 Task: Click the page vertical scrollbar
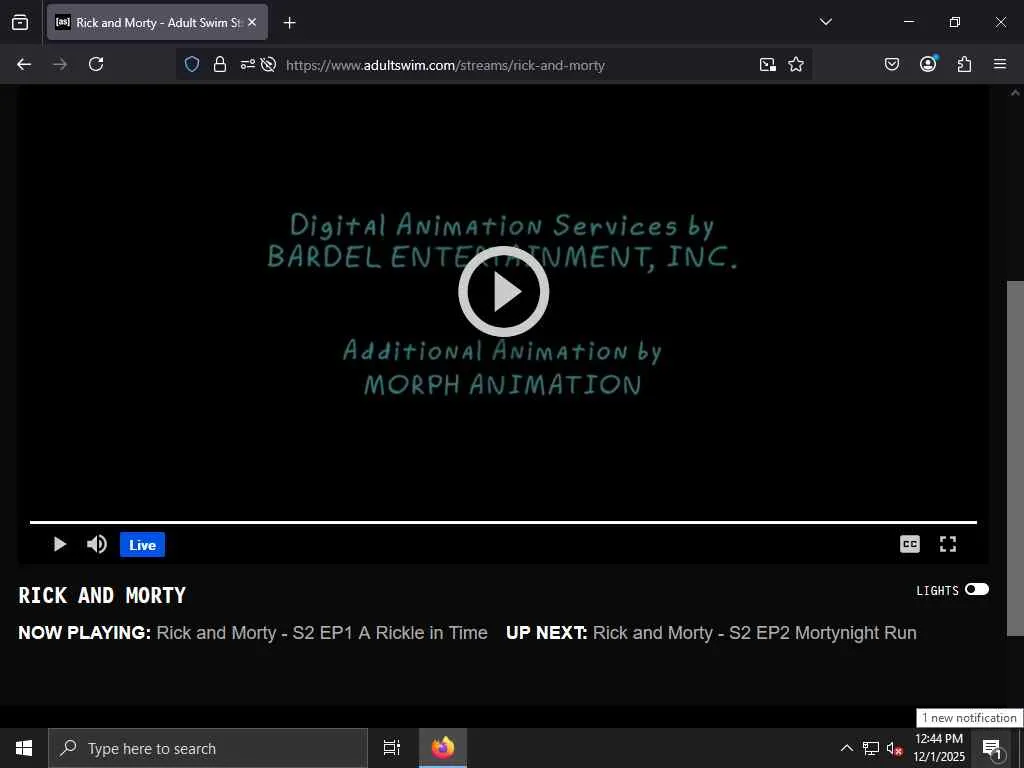pos(1015,457)
